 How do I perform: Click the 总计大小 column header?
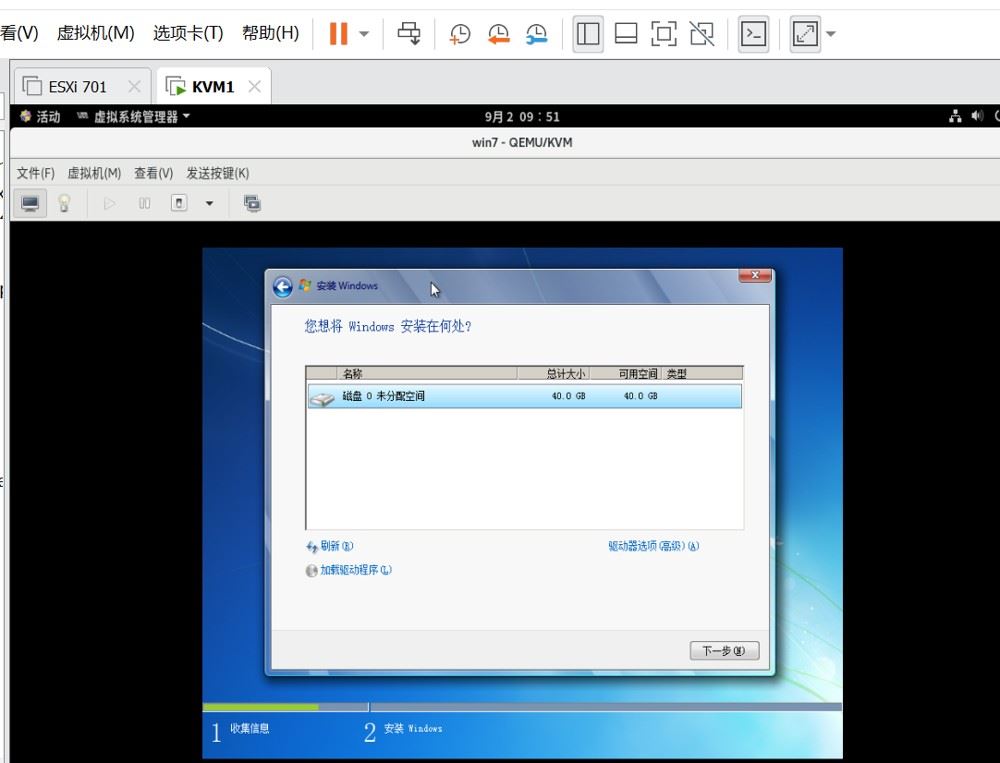[x=553, y=374]
